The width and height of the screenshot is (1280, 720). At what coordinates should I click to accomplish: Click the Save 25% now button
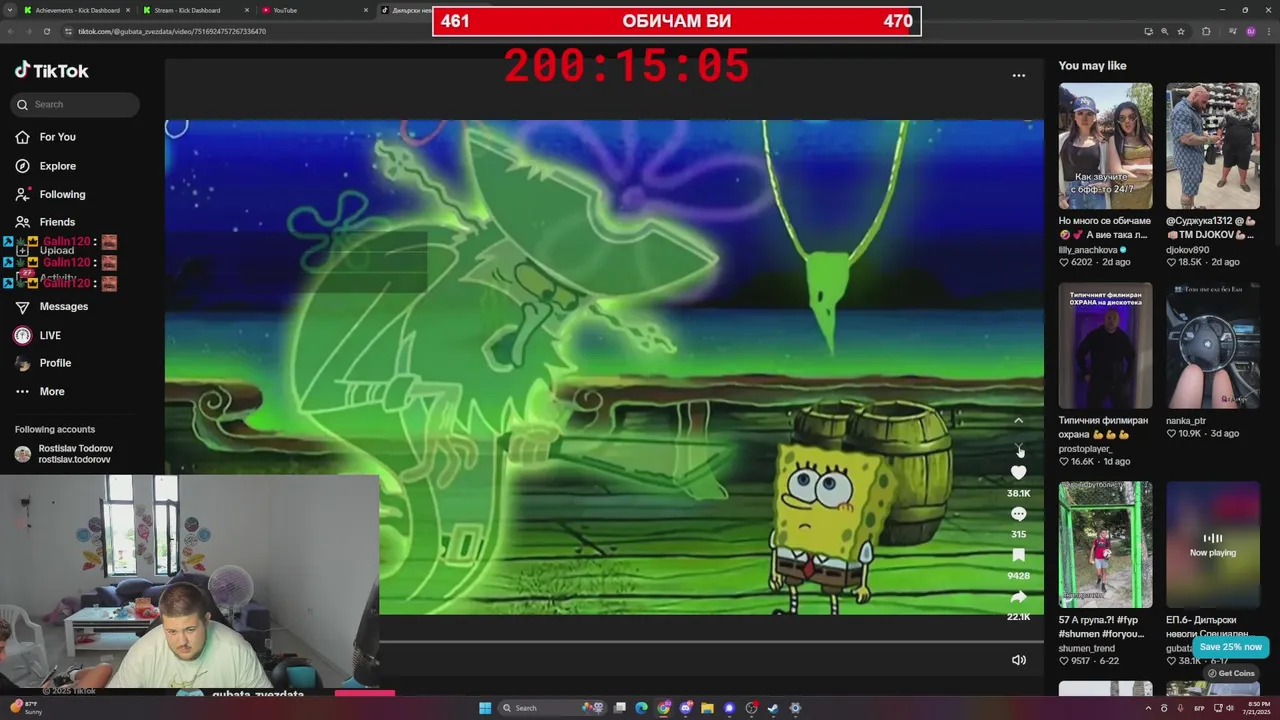pos(1230,647)
